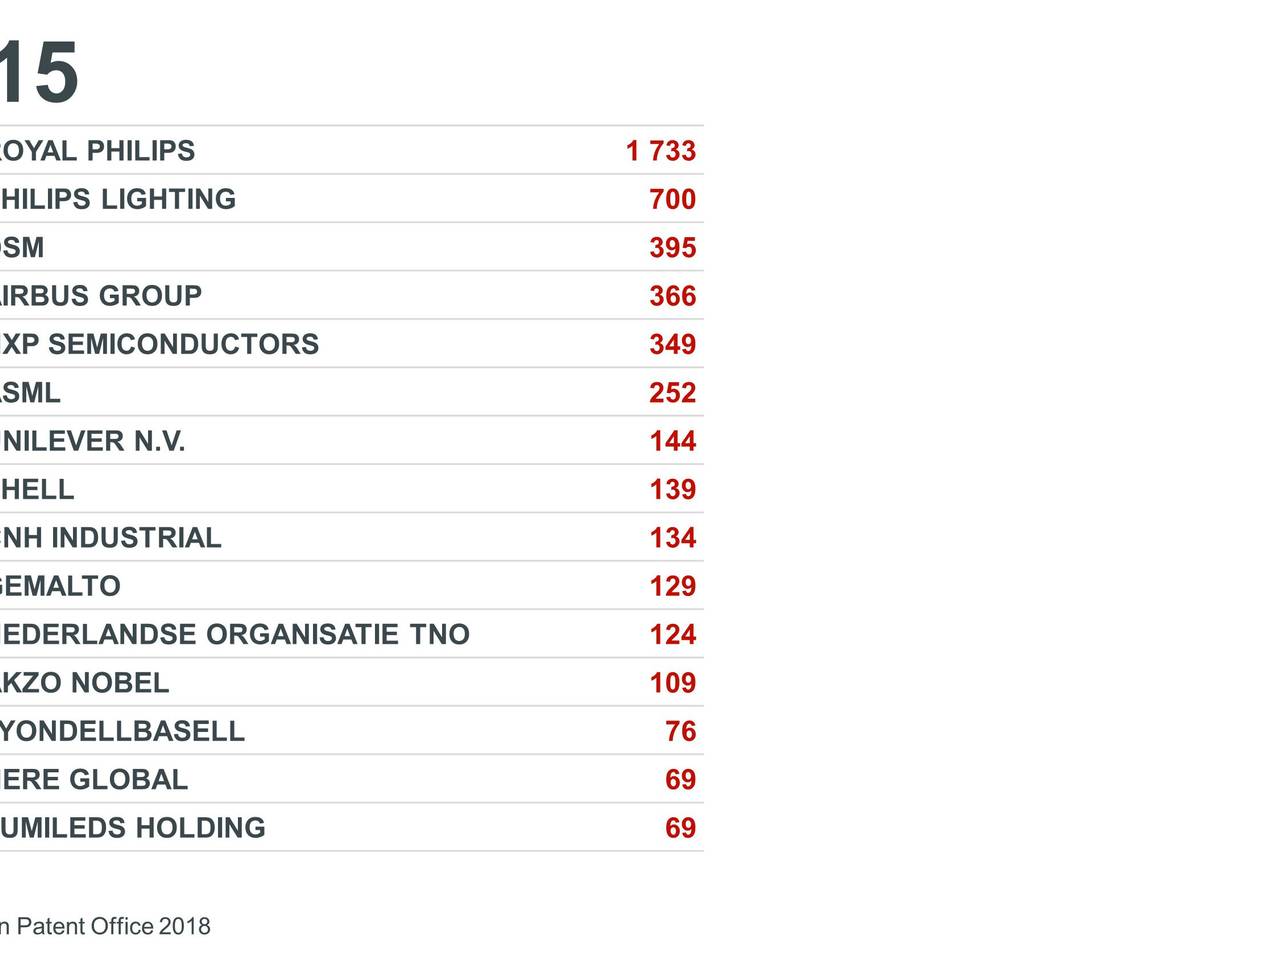Click the LUMILEDS HOLDING row label

132,828
